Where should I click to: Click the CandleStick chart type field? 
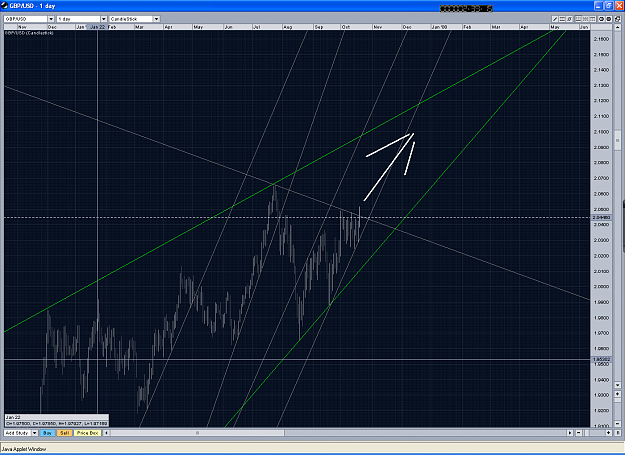[x=131, y=19]
